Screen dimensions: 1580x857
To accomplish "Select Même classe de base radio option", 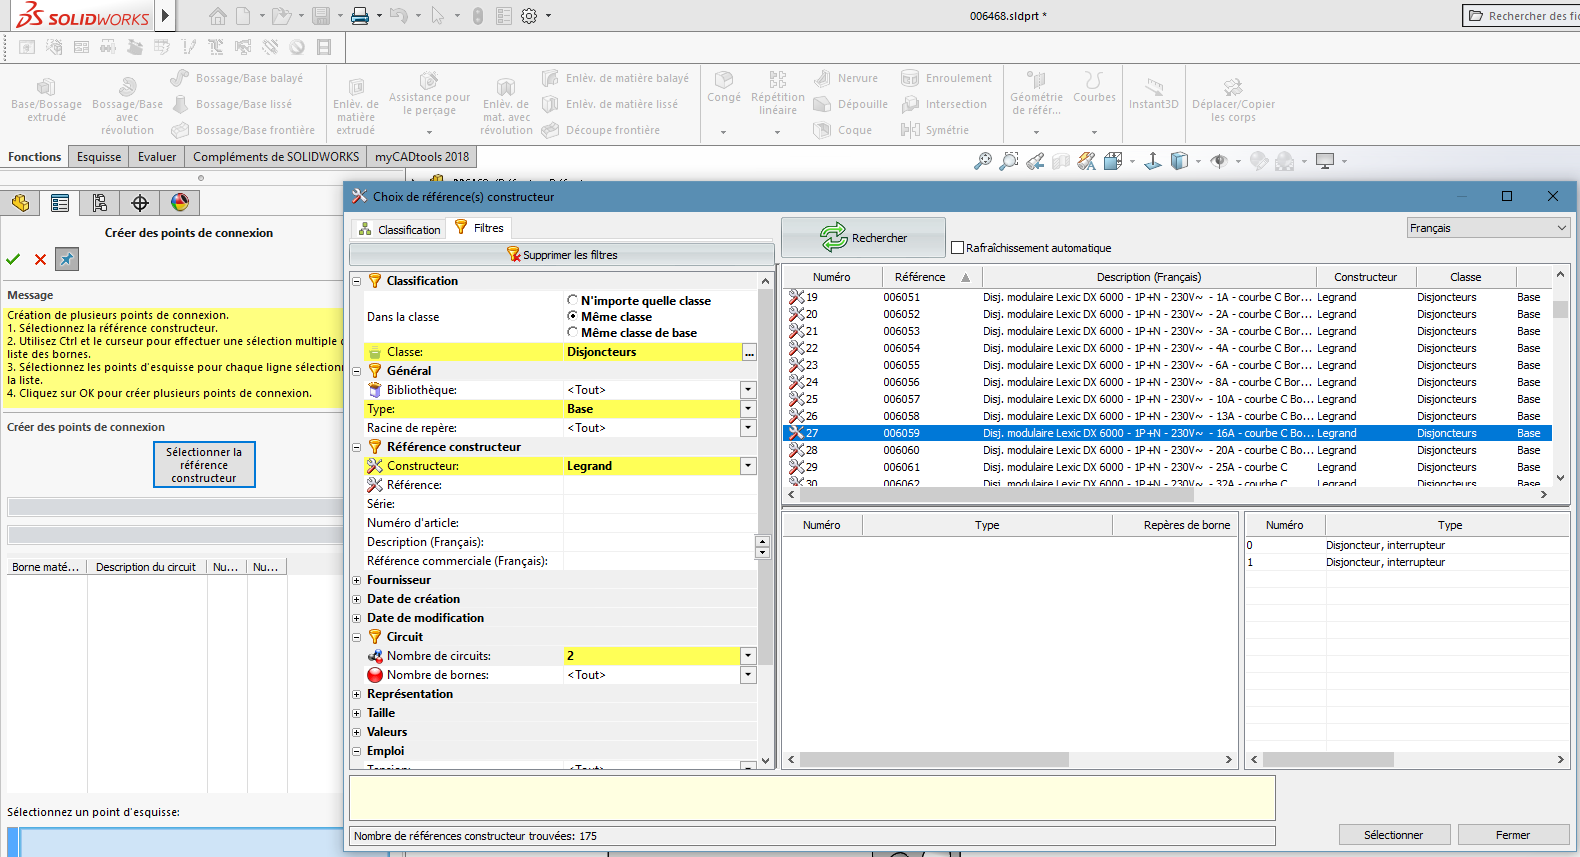I will point(572,332).
